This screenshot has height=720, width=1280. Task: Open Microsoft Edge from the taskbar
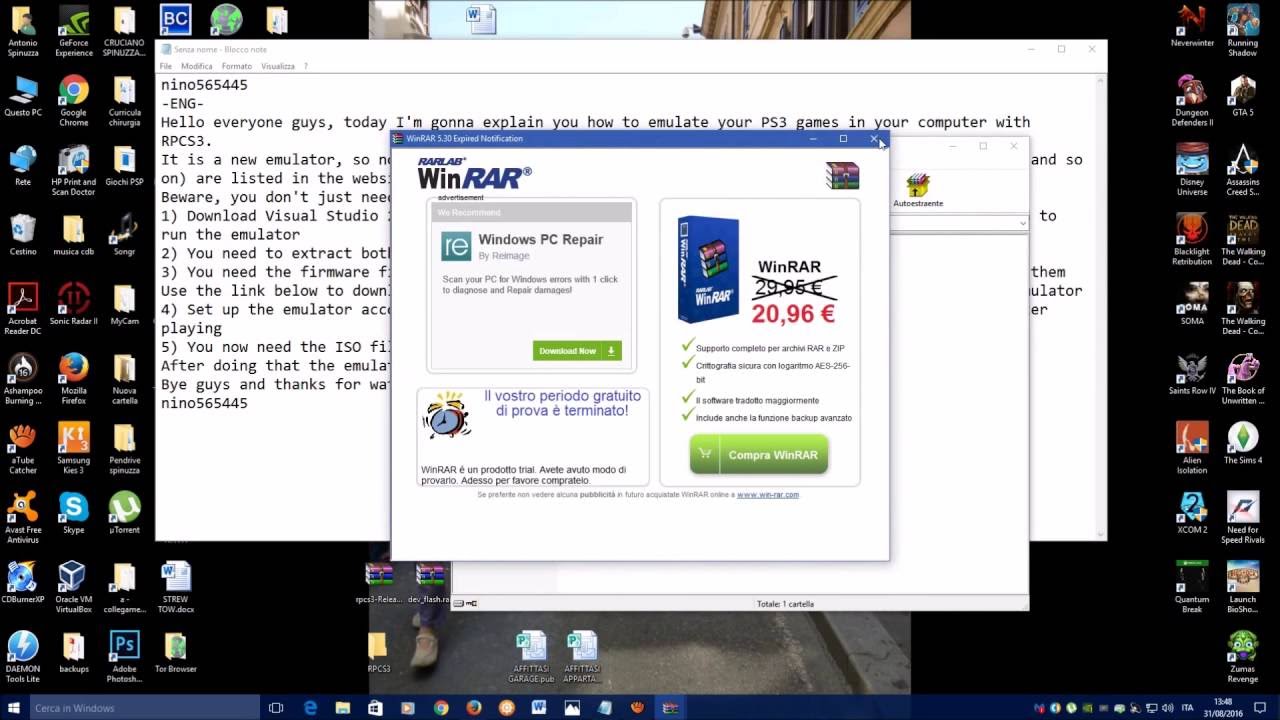[x=310, y=708]
